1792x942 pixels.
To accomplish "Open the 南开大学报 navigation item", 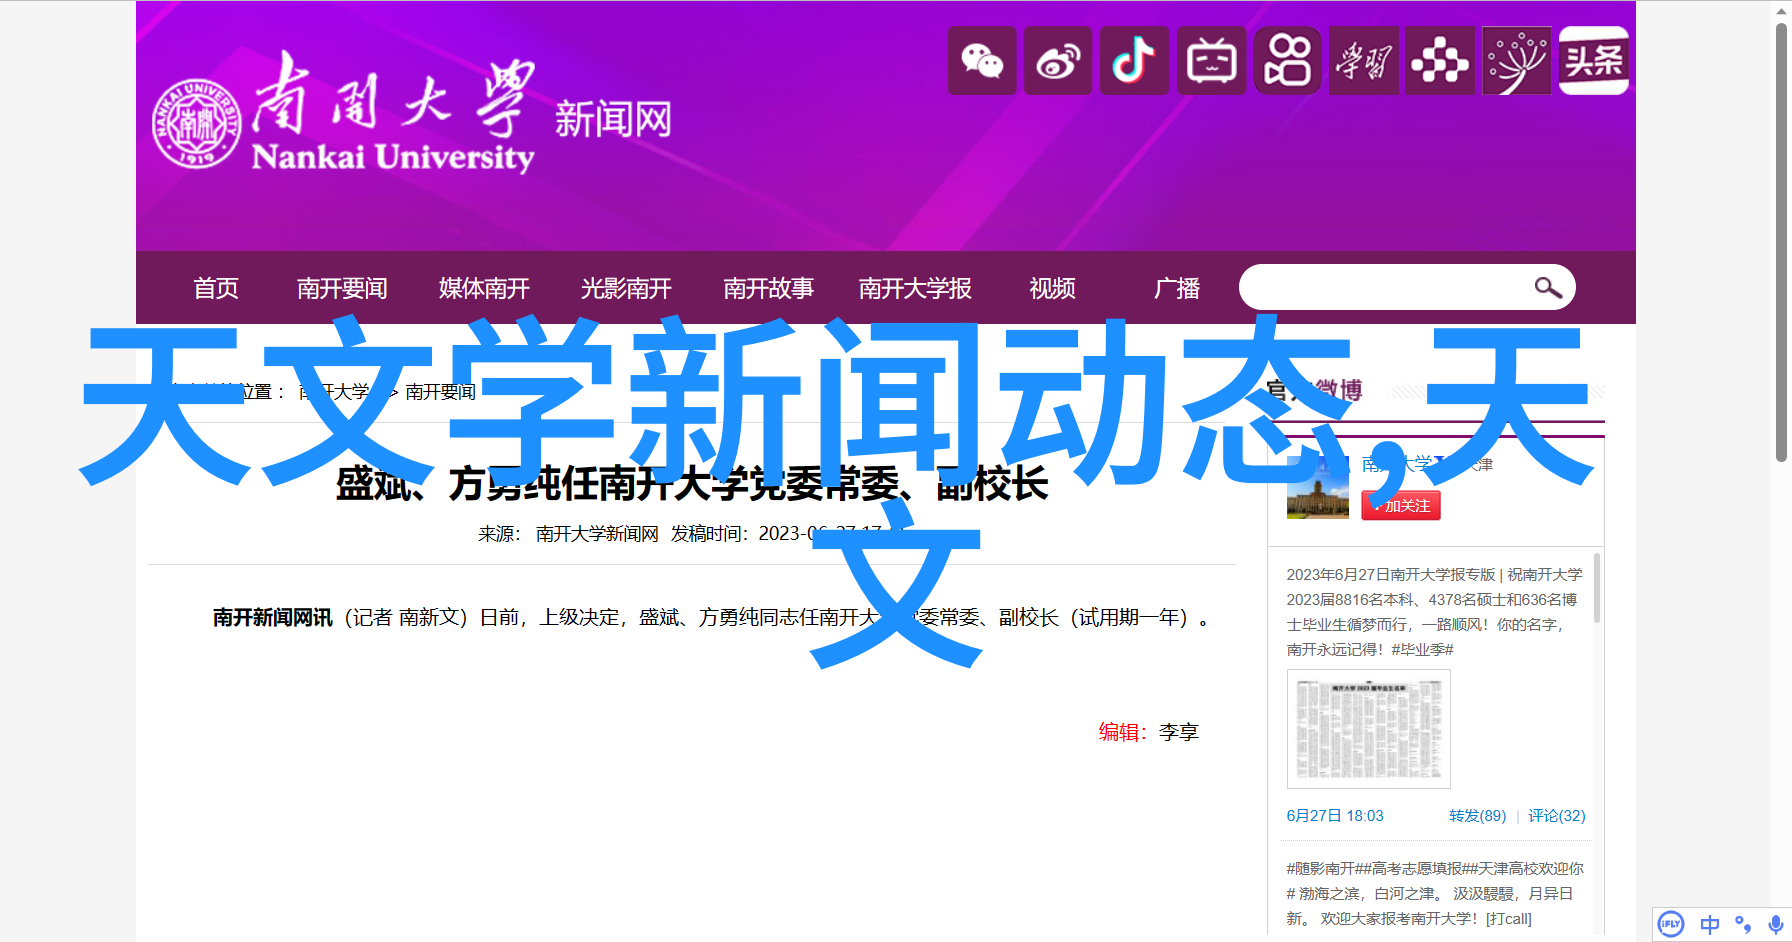I will [x=915, y=288].
